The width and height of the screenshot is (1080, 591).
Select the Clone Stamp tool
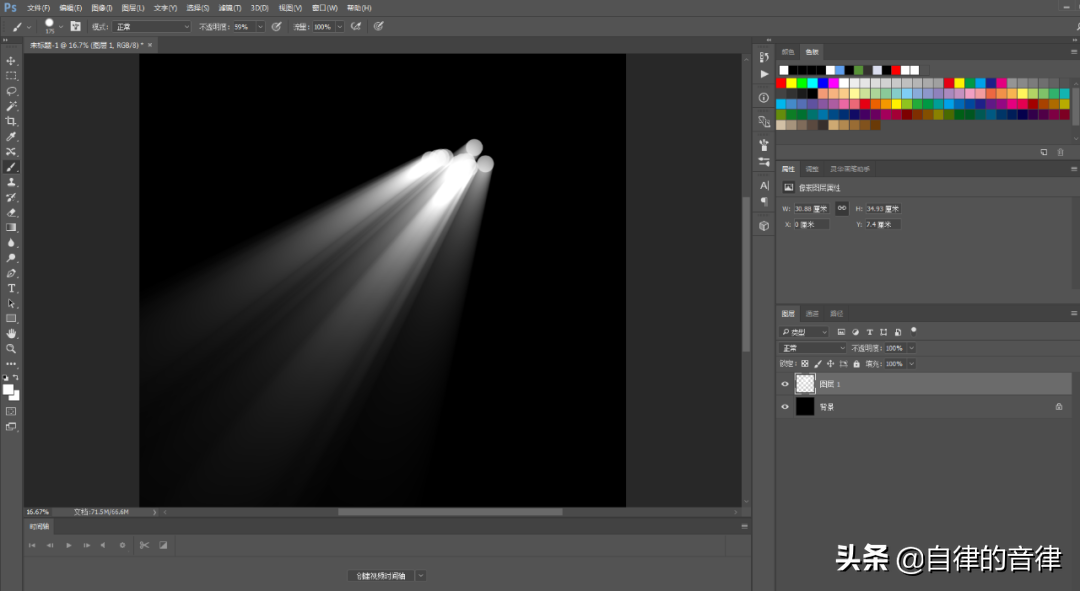(11, 182)
